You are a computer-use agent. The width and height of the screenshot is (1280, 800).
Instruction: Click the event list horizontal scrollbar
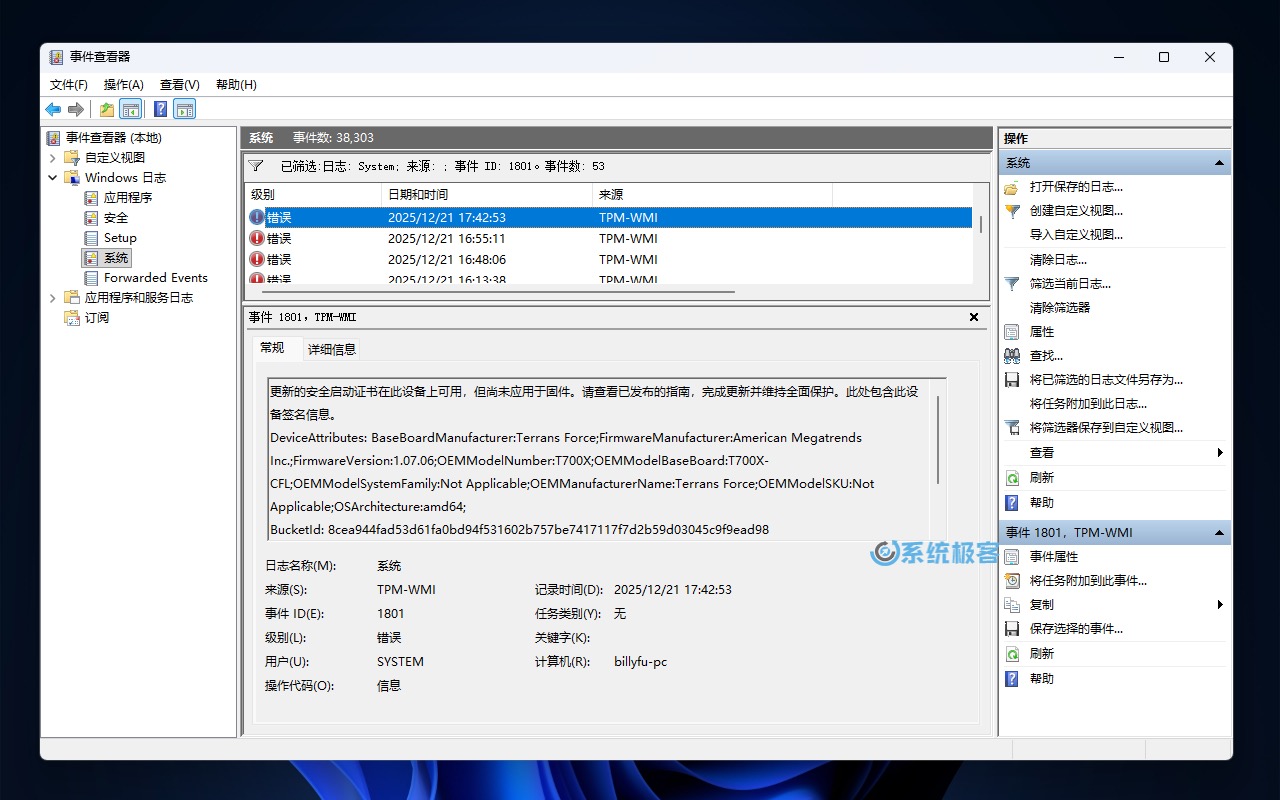500,292
